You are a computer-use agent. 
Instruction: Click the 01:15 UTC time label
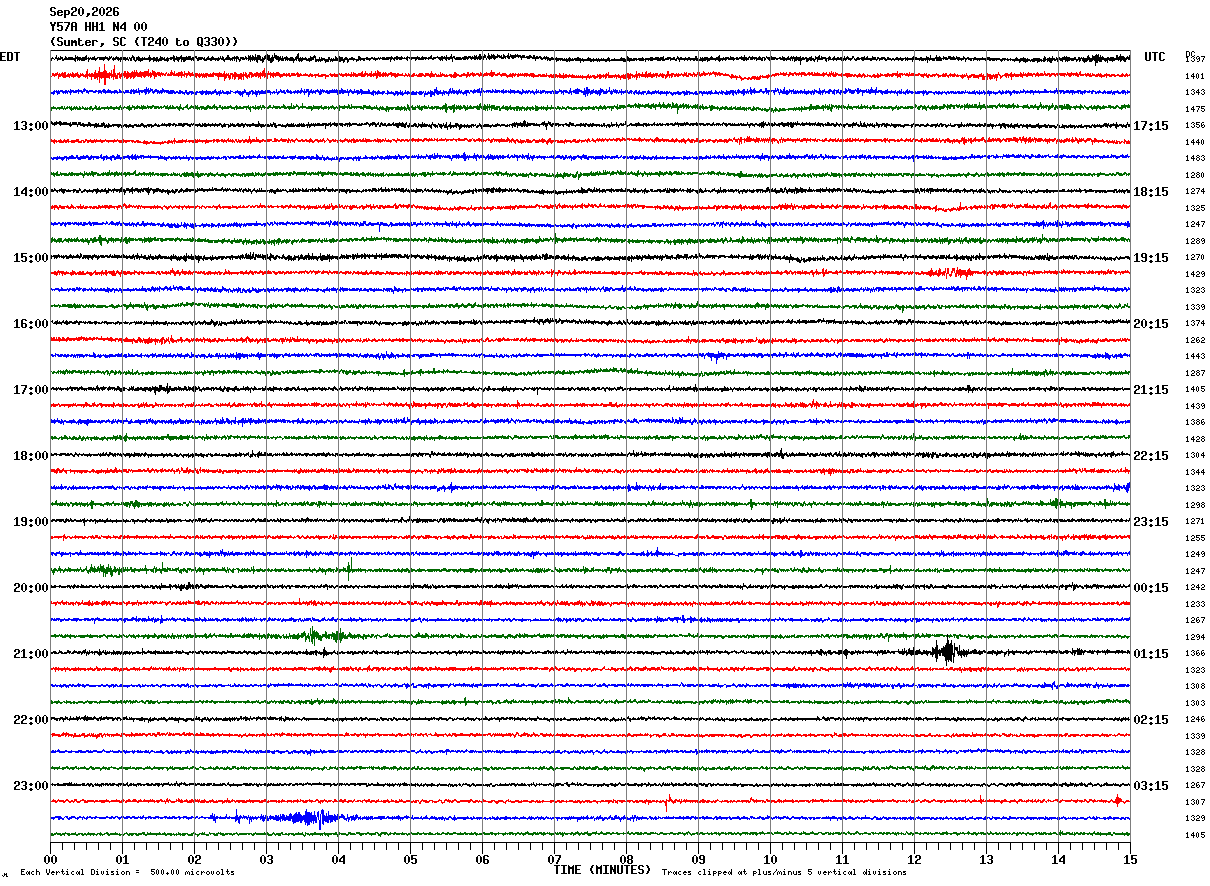(1151, 654)
